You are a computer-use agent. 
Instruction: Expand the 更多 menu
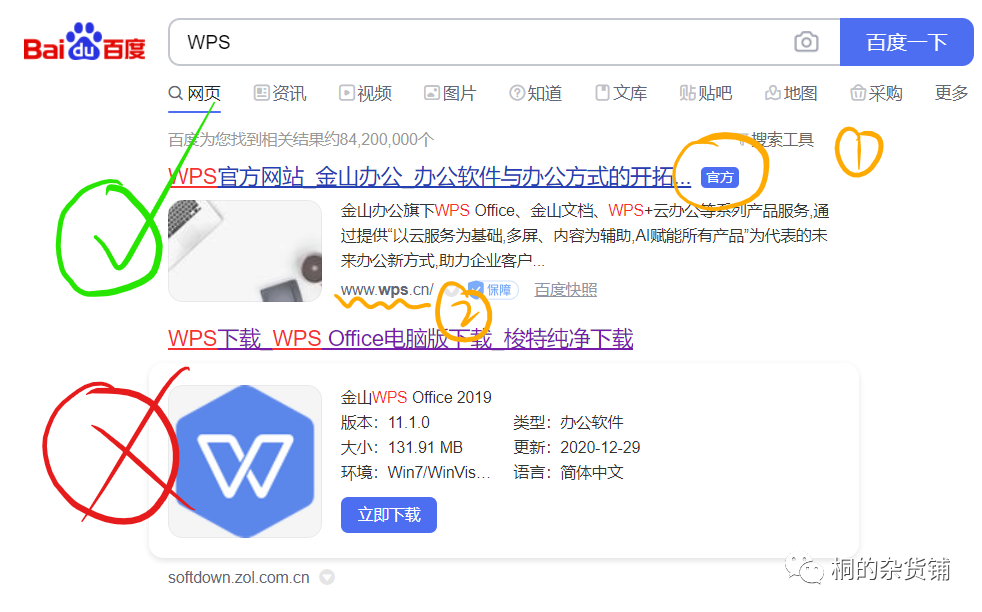(951, 93)
